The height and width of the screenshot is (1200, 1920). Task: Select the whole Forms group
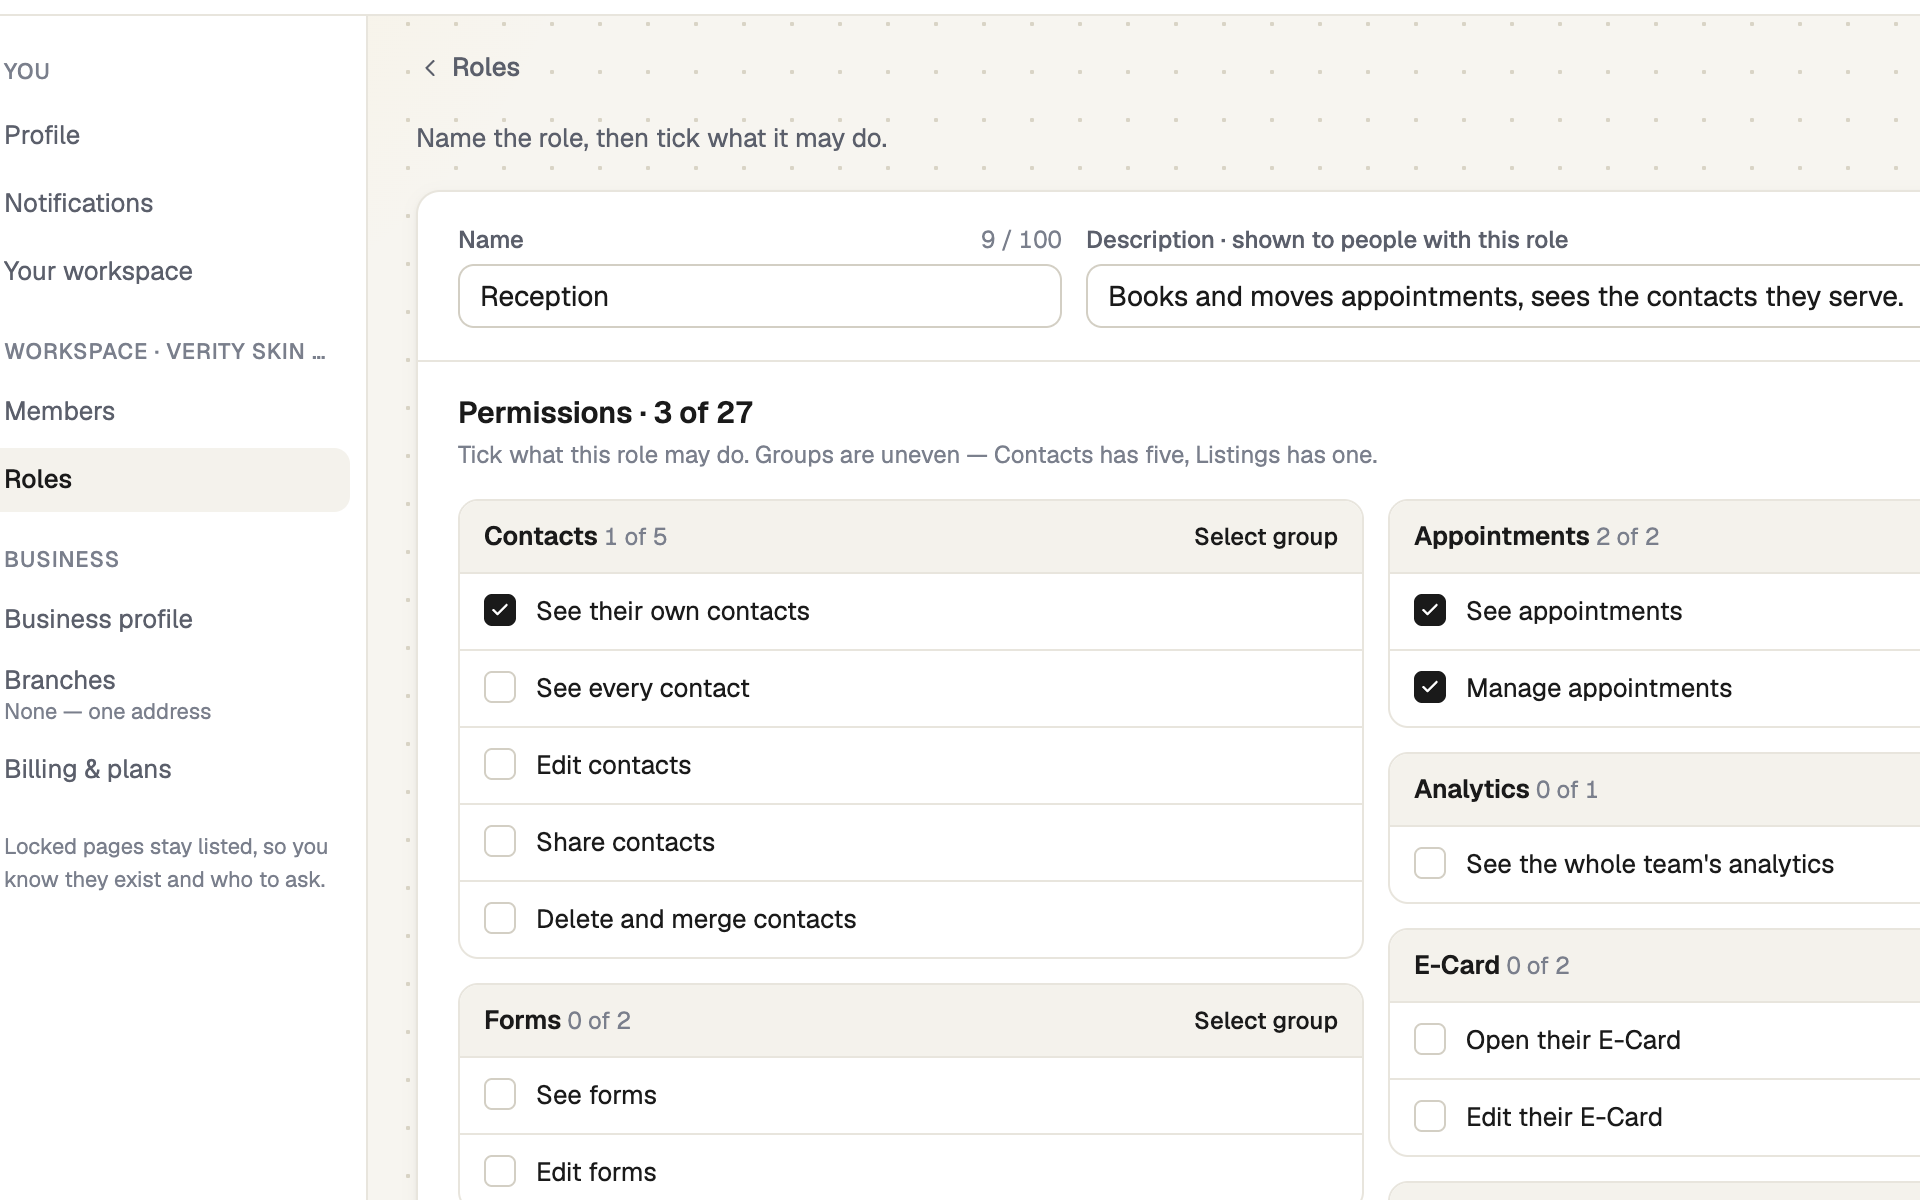(1265, 1021)
